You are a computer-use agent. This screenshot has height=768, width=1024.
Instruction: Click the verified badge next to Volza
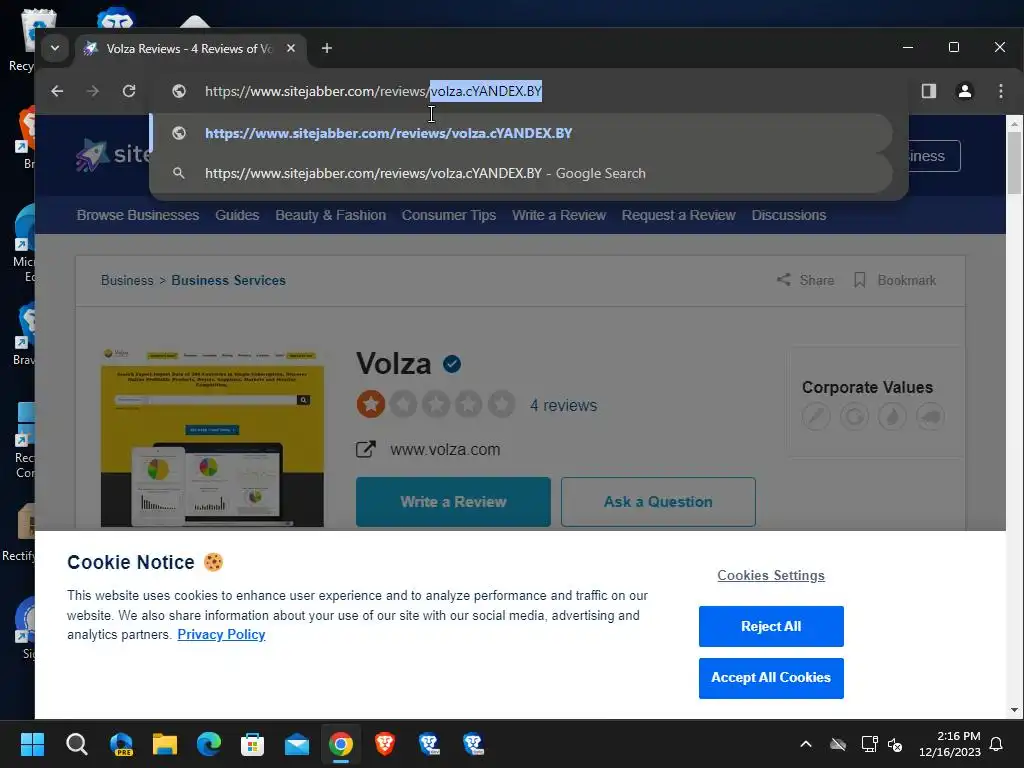[452, 364]
